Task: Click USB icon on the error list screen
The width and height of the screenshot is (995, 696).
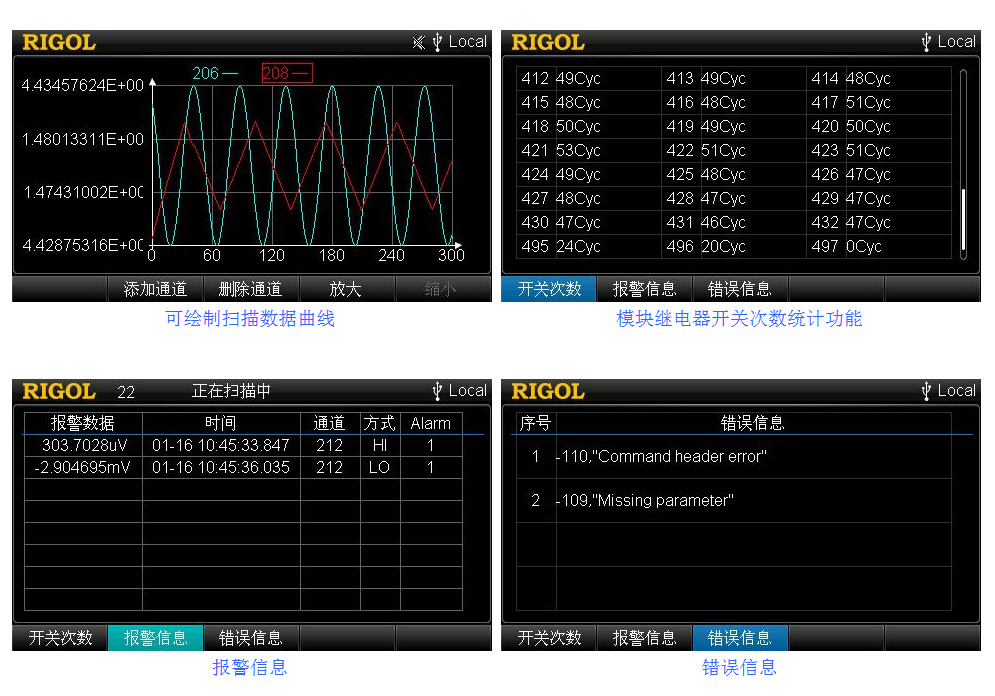Action: 926,391
